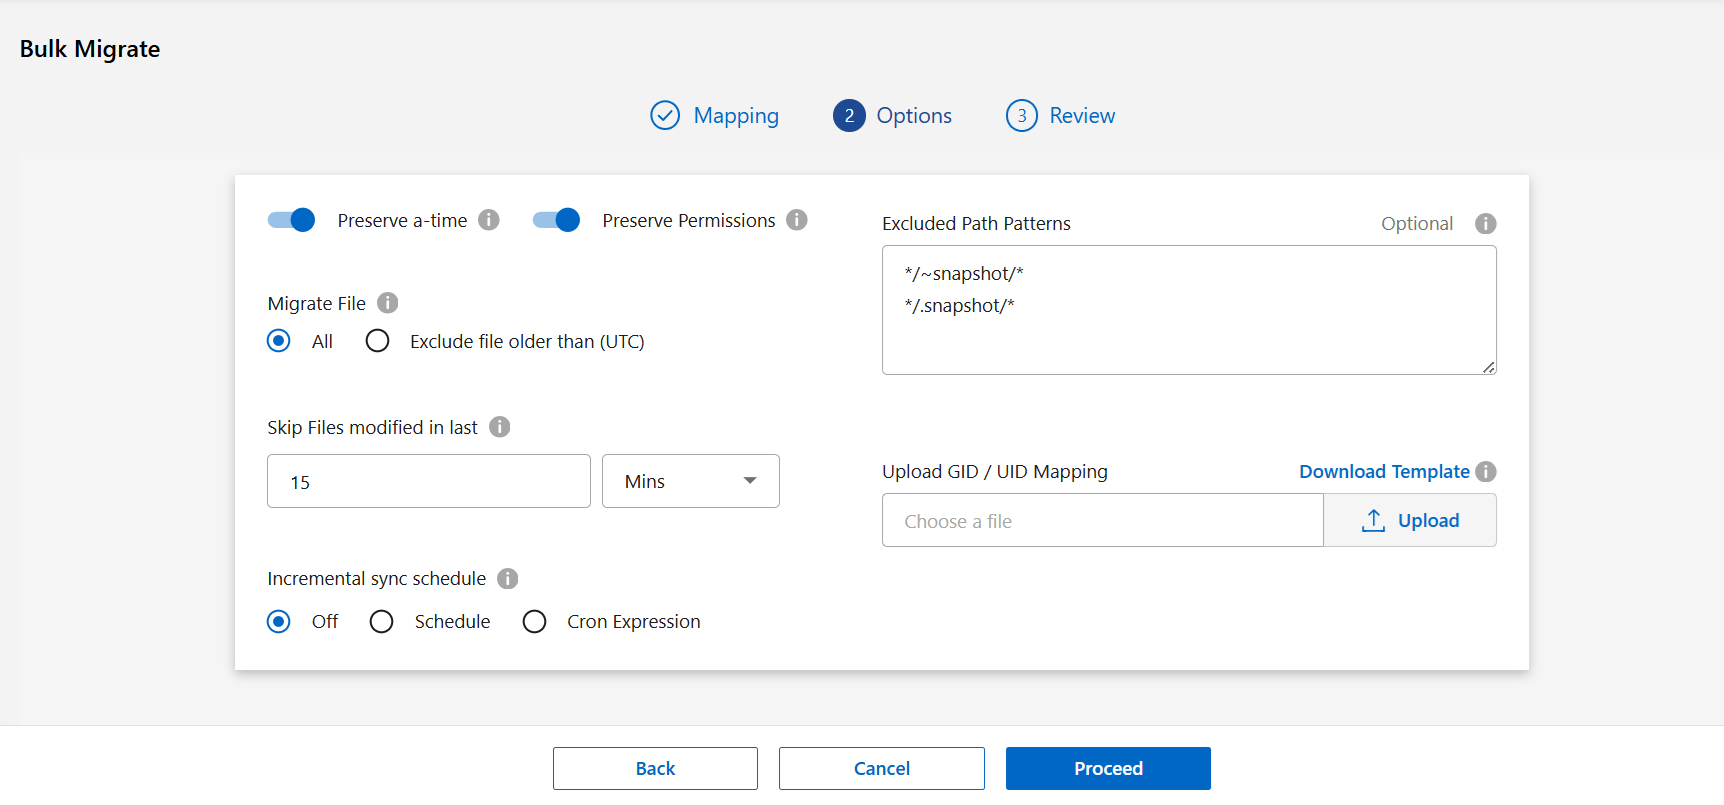Select the Schedule radio option
The image size is (1724, 805).
381,622
